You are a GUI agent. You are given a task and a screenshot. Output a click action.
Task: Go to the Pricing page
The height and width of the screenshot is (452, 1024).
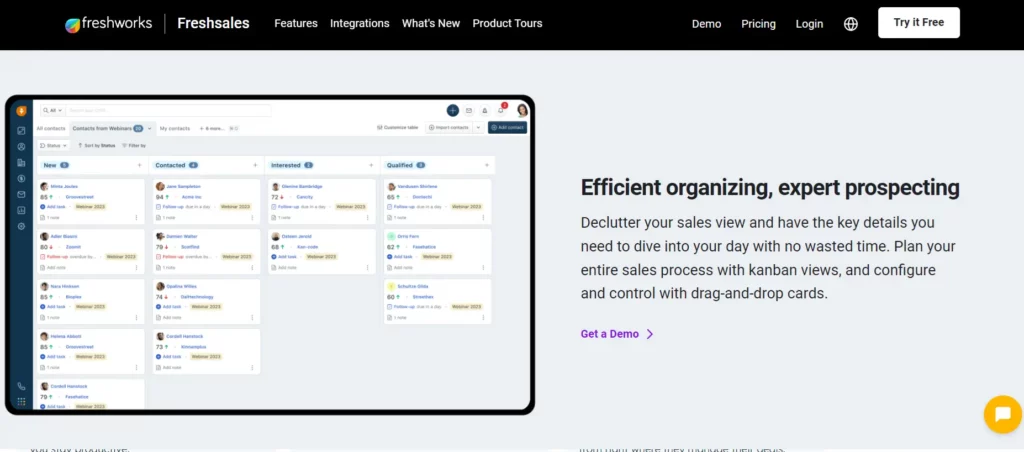point(758,24)
